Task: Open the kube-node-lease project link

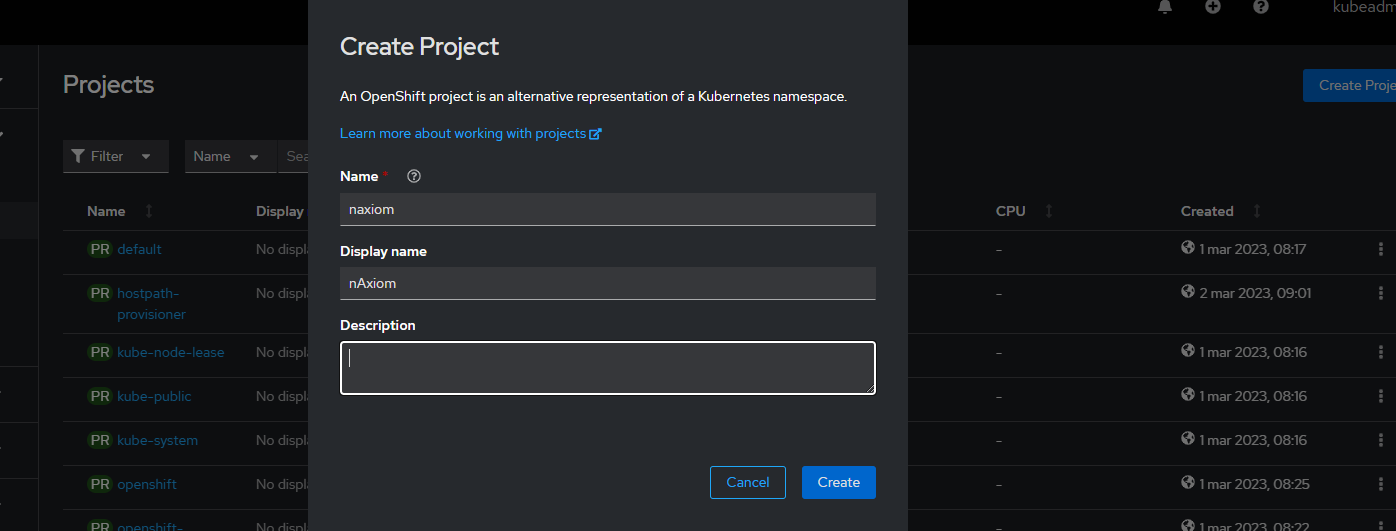Action: (x=171, y=352)
